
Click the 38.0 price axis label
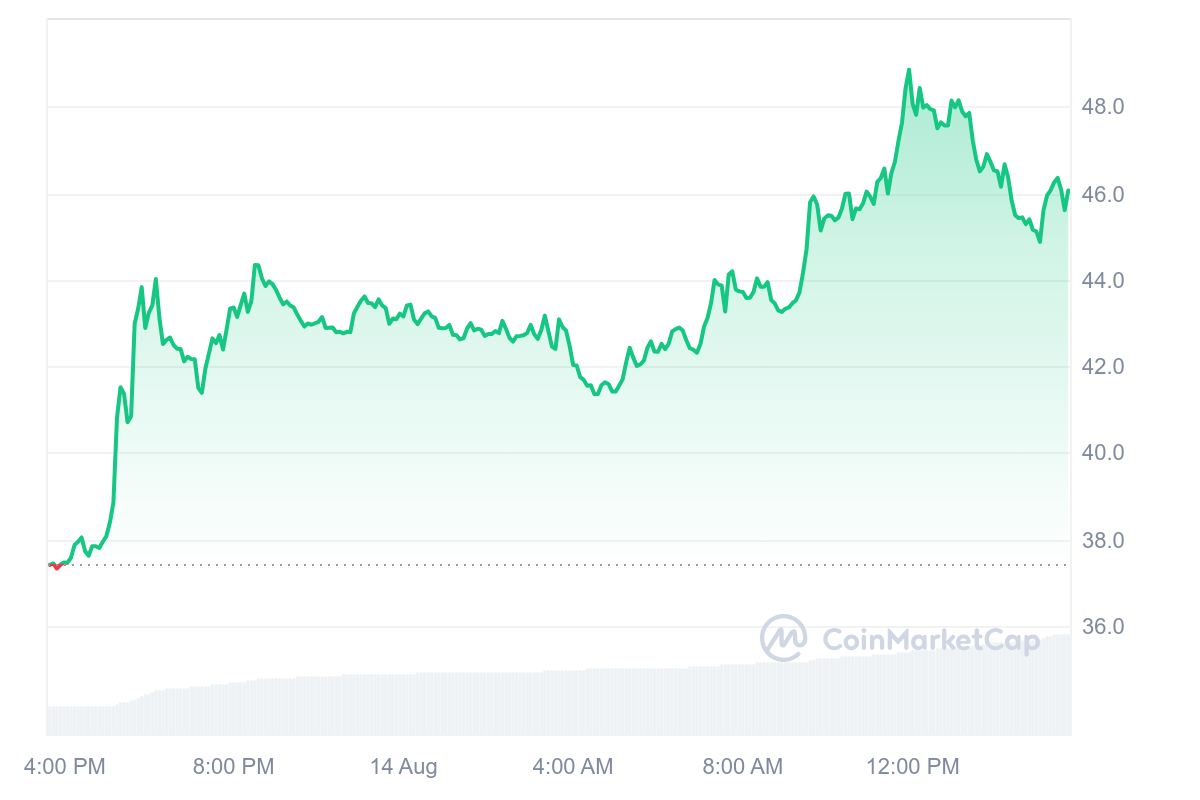click(1103, 541)
